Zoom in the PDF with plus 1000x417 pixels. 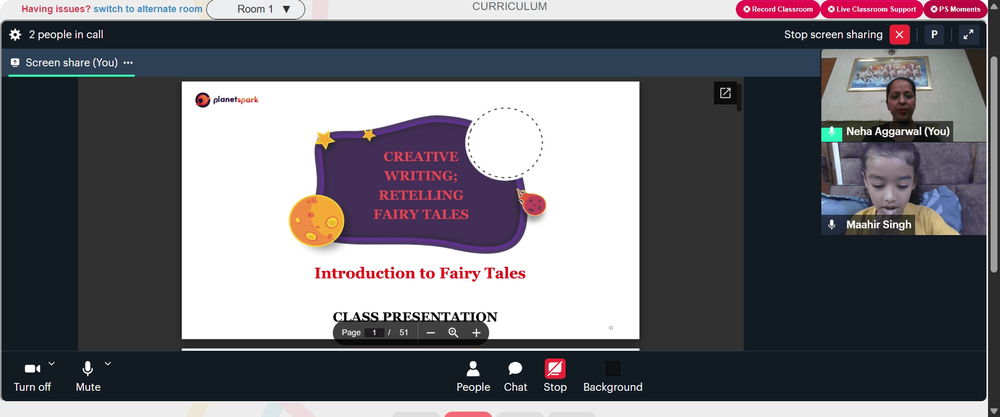click(476, 333)
